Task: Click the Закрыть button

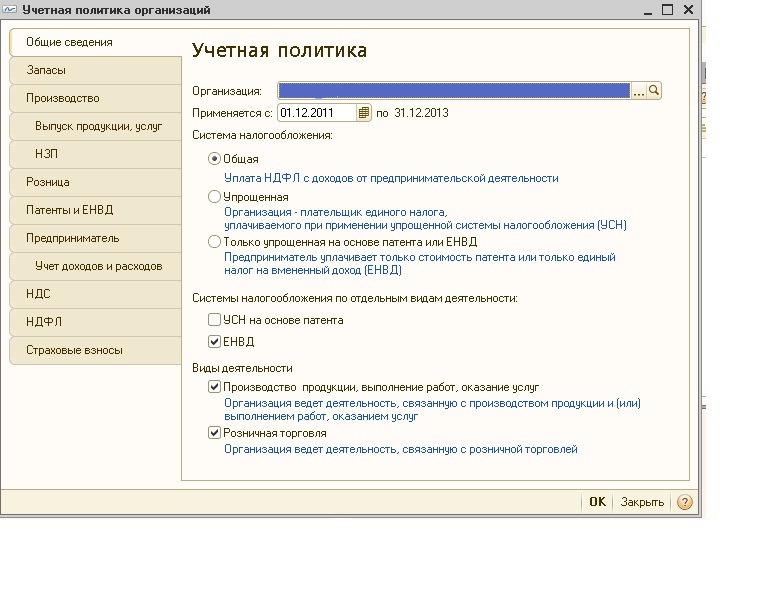Action: coord(642,502)
